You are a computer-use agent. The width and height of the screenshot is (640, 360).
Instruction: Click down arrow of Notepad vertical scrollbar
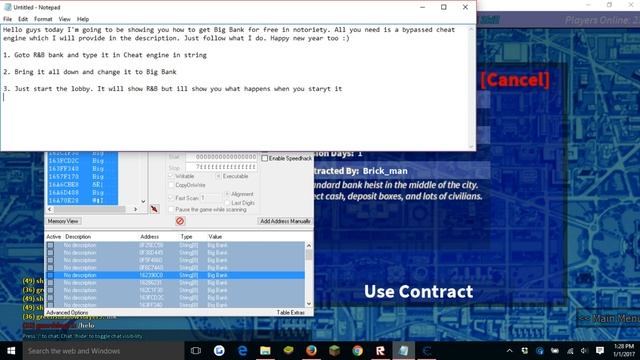471,146
